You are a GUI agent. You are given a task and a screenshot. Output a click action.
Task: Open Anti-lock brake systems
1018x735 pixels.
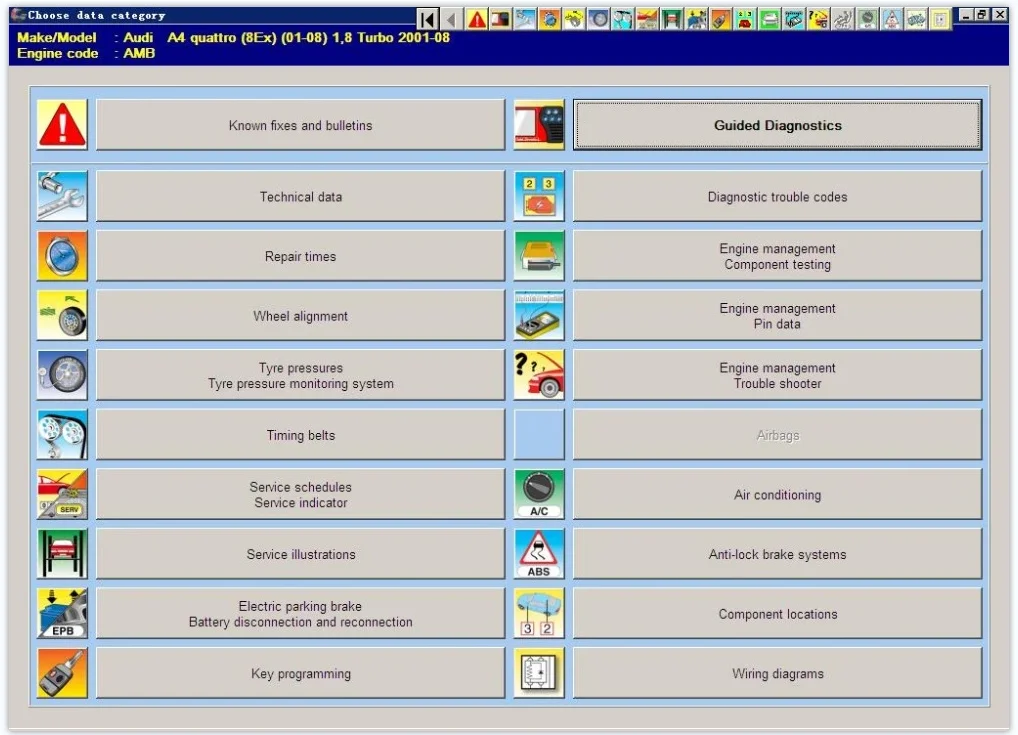click(x=777, y=554)
